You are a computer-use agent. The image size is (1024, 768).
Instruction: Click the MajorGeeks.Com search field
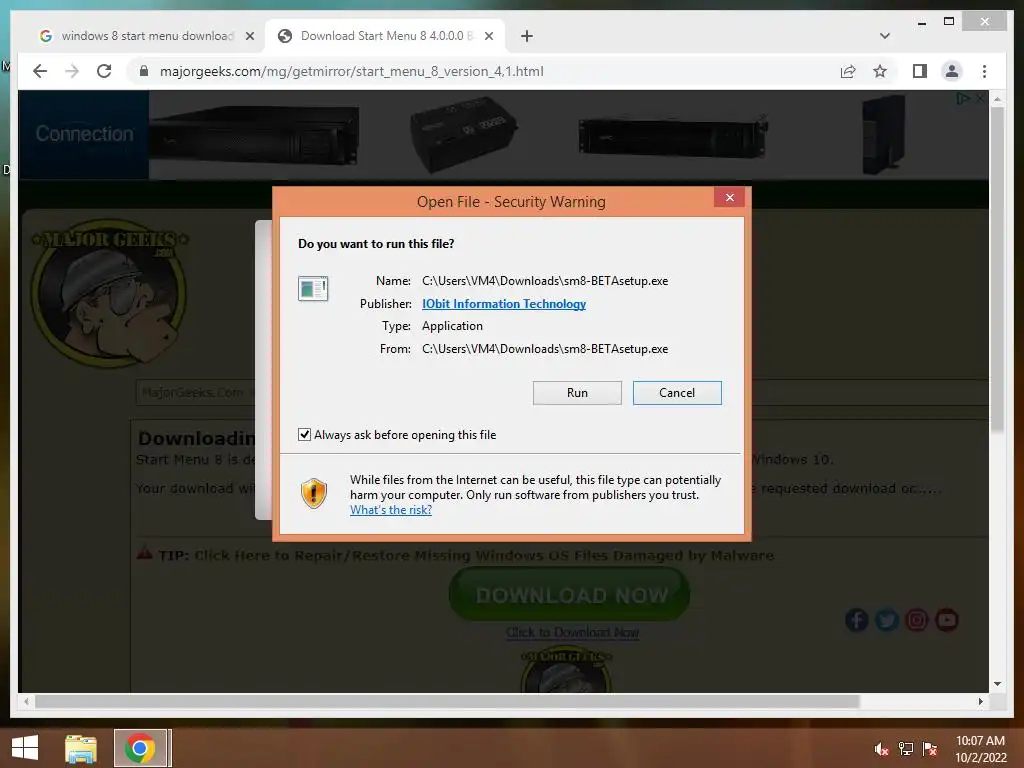195,392
